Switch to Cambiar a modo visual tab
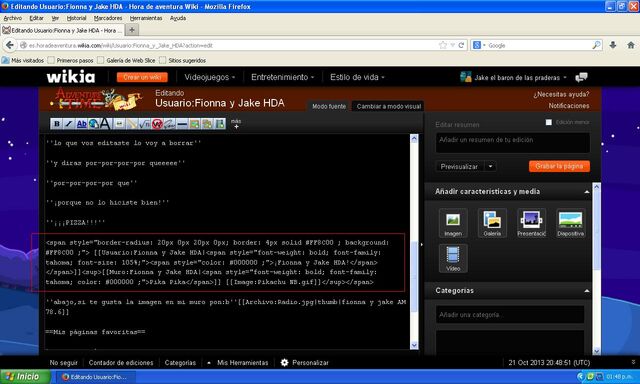Image resolution: width=640 pixels, height=384 pixels. pos(388,106)
